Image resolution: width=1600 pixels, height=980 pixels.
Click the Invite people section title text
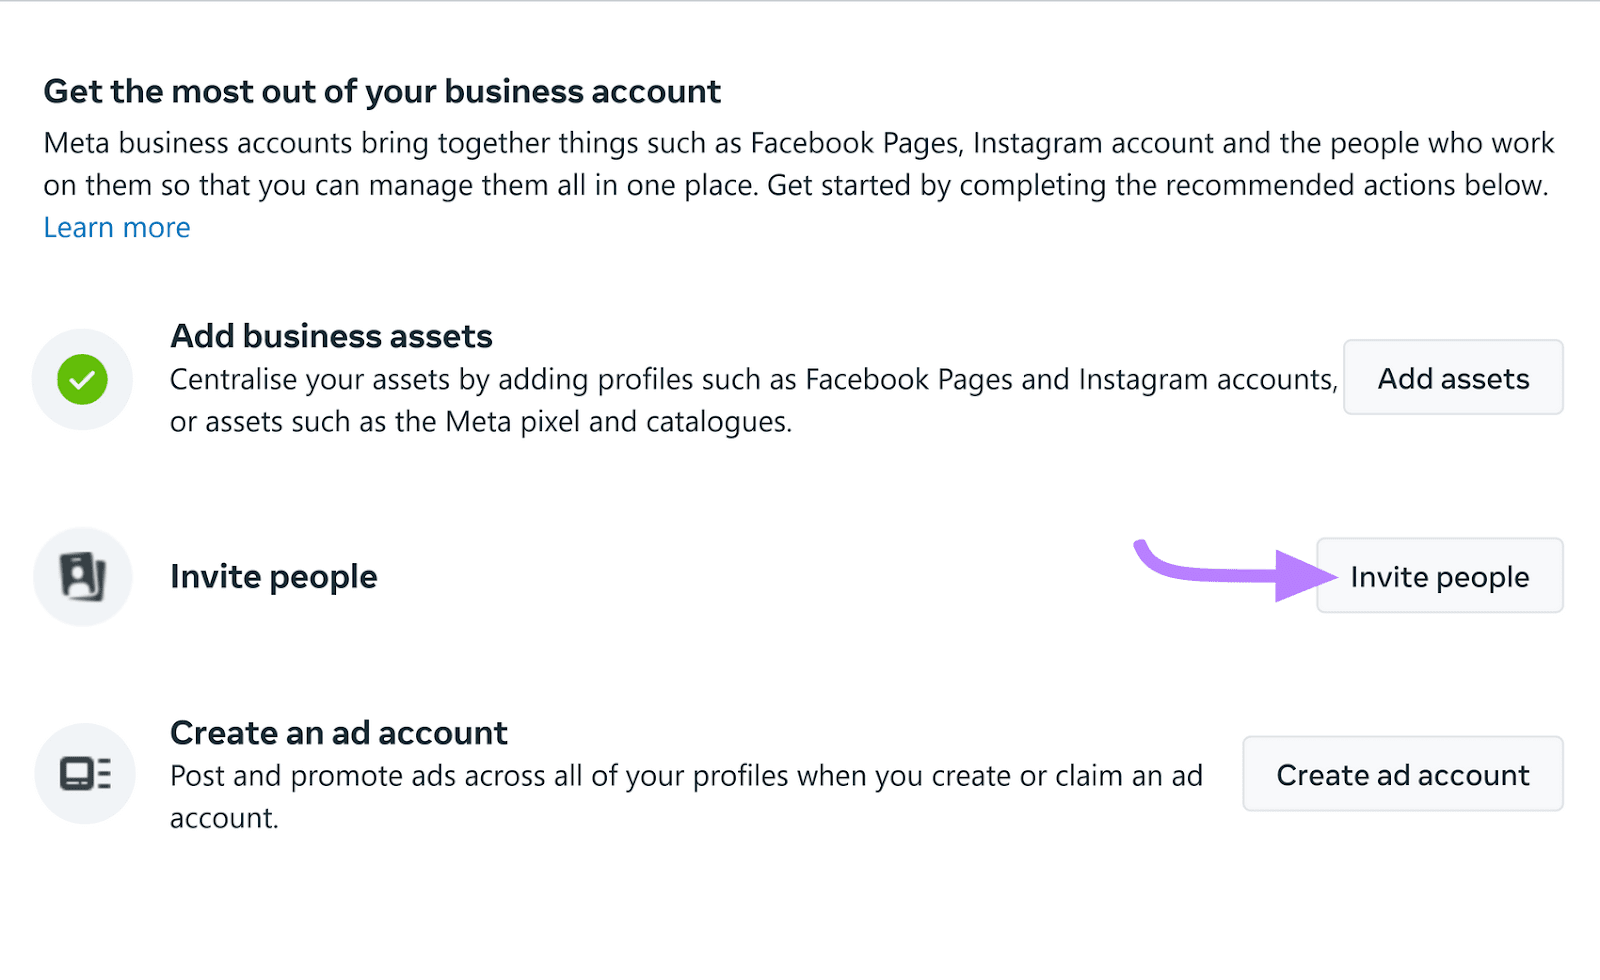(x=273, y=576)
